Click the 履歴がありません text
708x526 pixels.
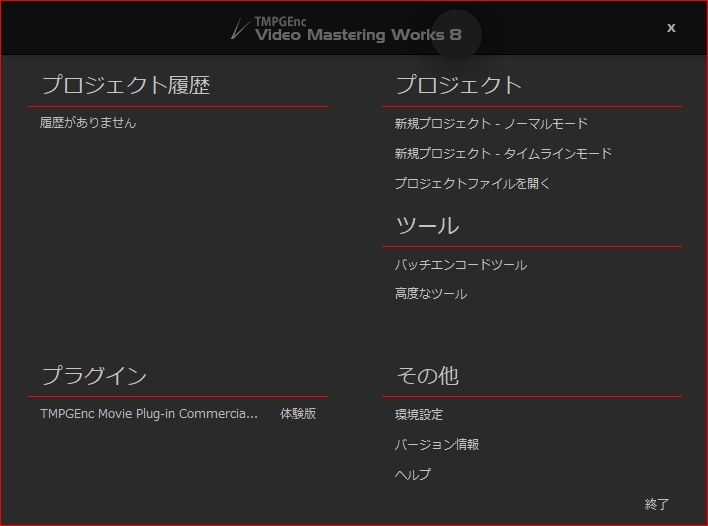coord(88,123)
